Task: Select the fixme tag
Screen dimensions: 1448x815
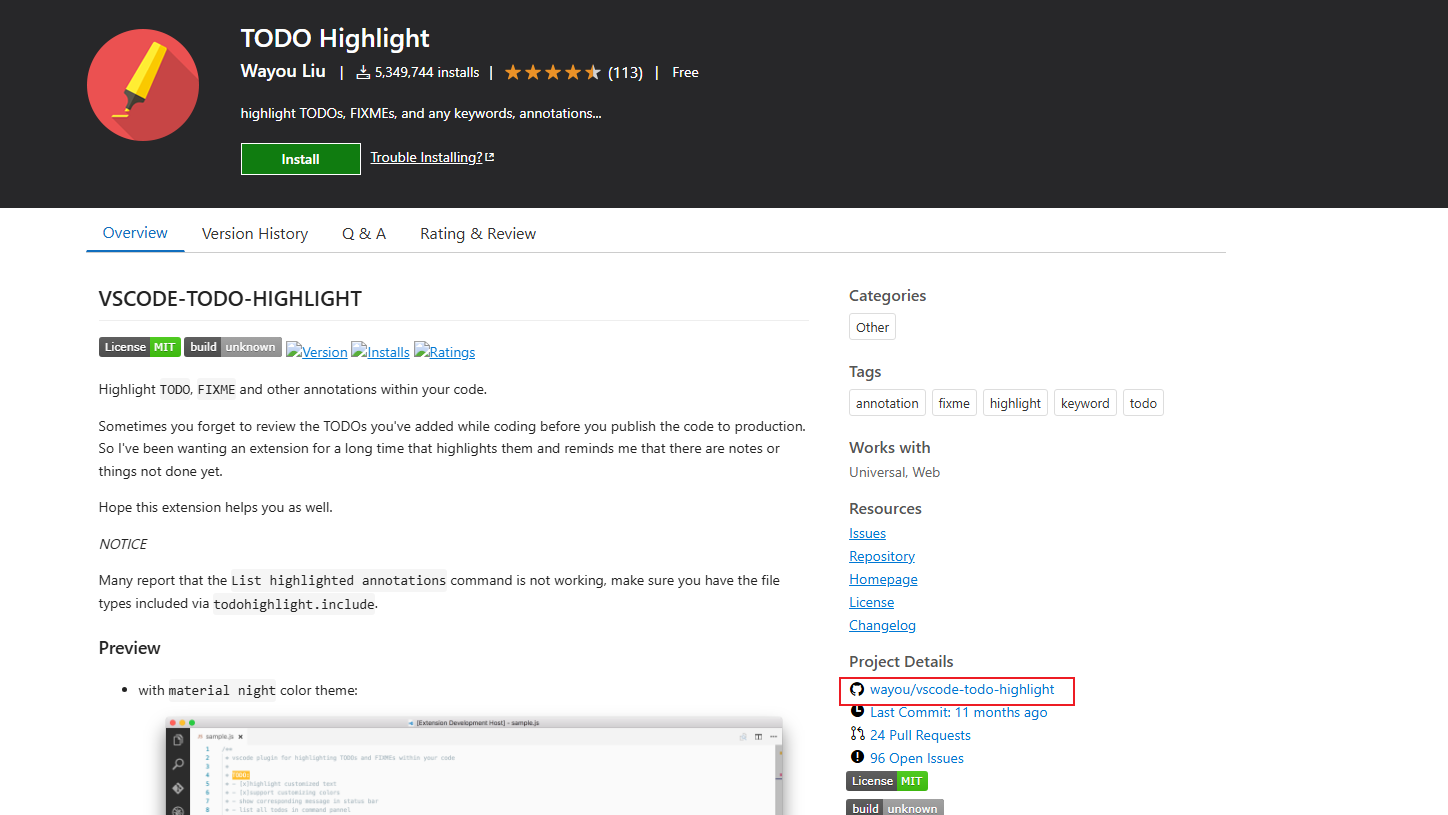Action: 954,403
